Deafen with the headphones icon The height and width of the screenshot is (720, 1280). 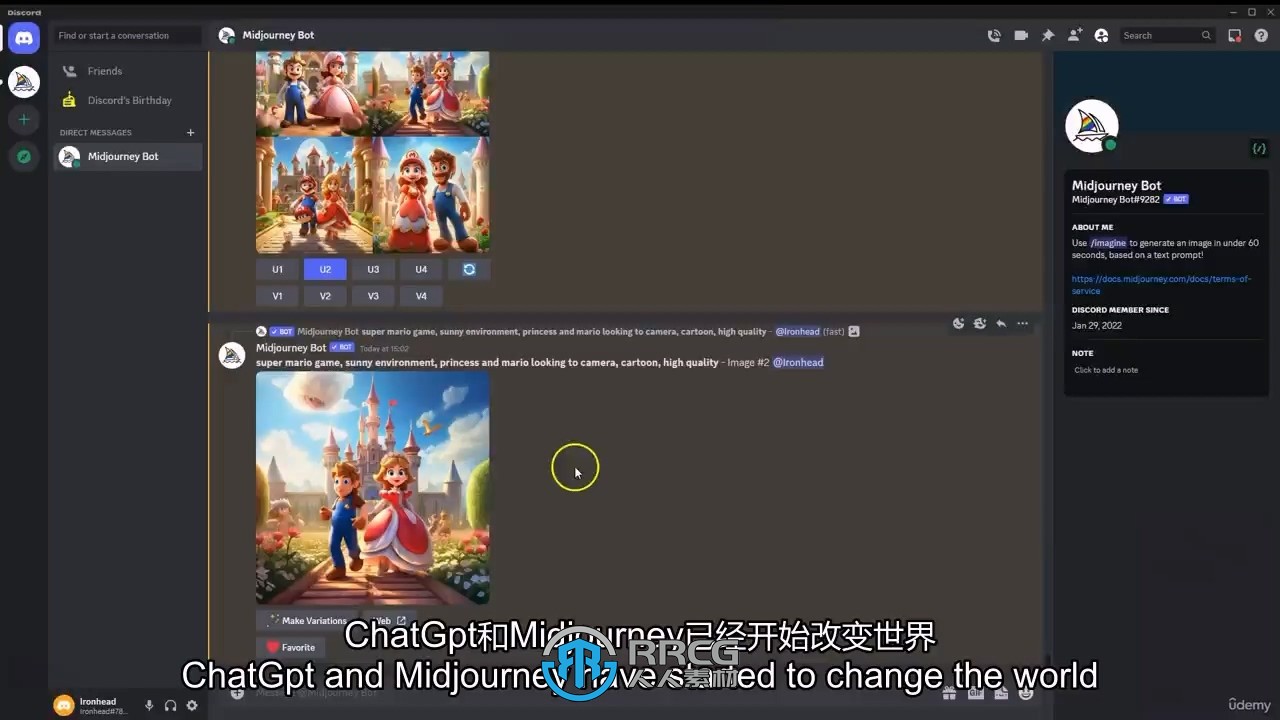tap(170, 705)
